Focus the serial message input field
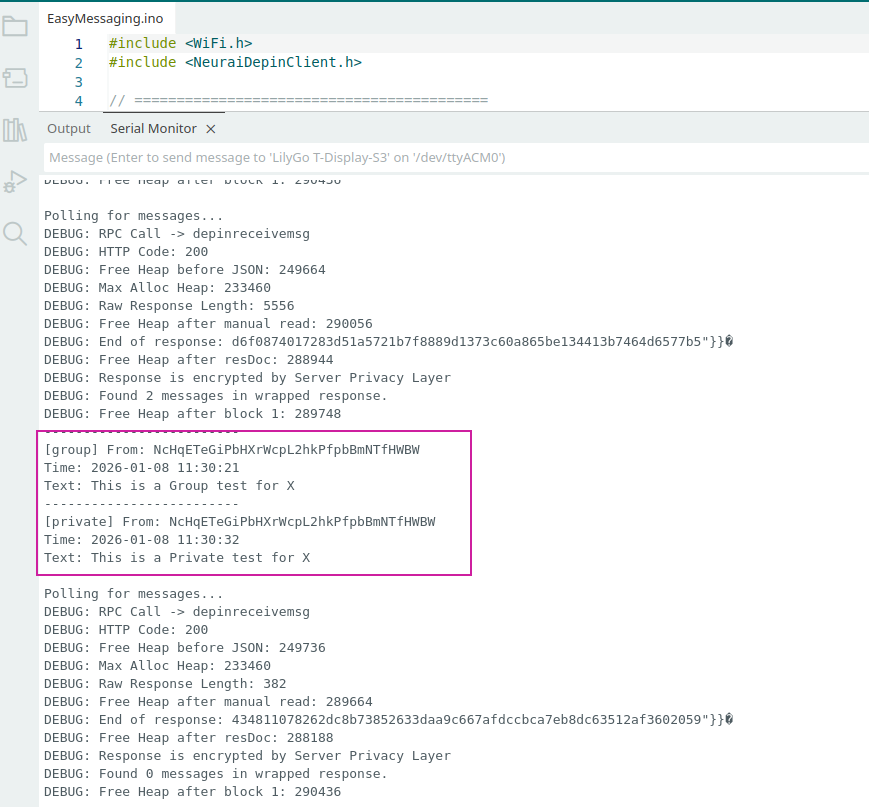The height and width of the screenshot is (807, 869). tap(456, 157)
